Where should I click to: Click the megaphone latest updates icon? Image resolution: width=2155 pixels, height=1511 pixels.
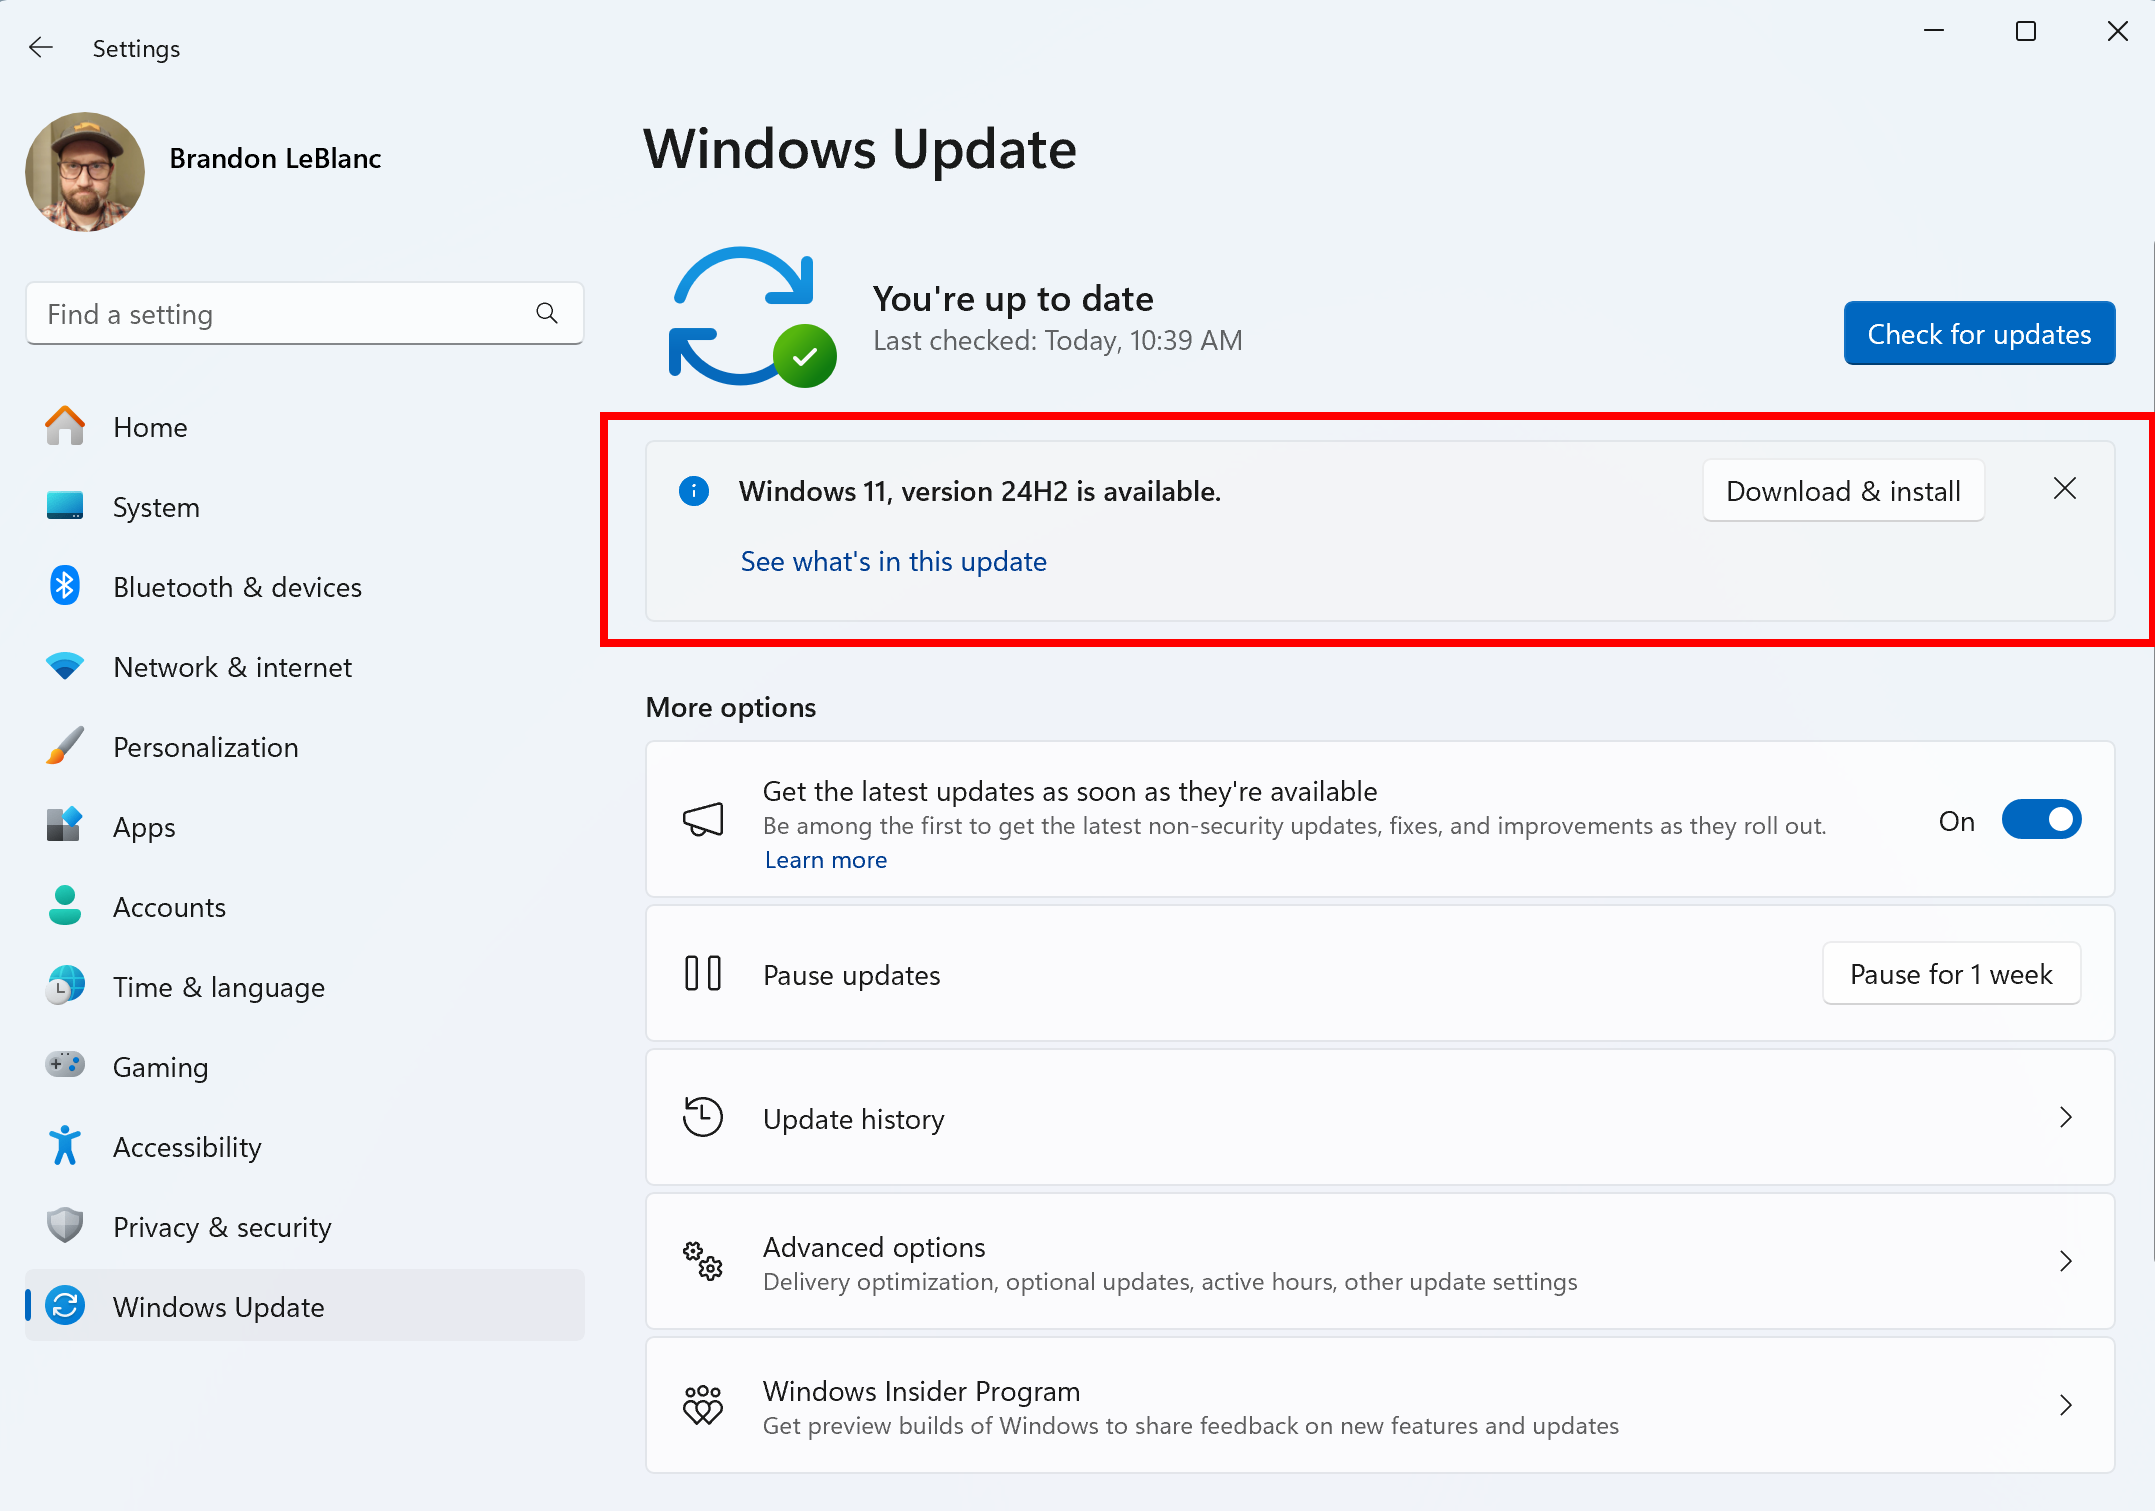pyautogui.click(x=703, y=820)
